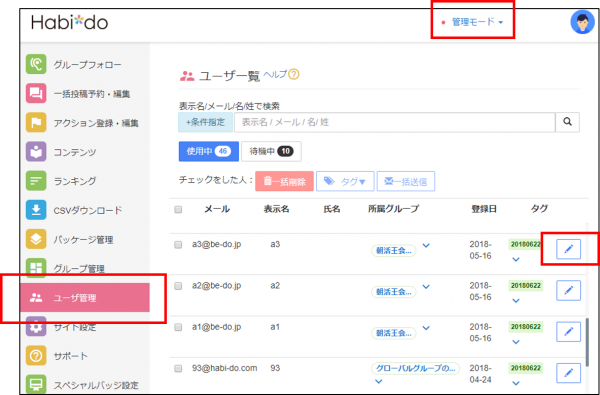Click the ユーザ管理 people icon
The image size is (600, 395).
click(36, 297)
